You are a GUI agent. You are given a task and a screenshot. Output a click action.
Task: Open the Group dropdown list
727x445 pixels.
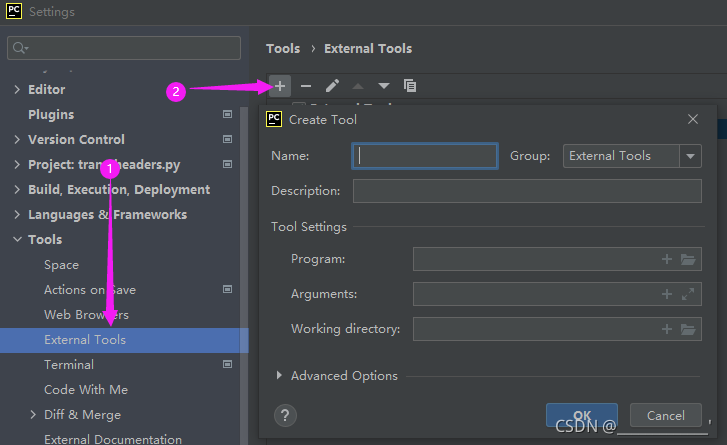tap(690, 156)
